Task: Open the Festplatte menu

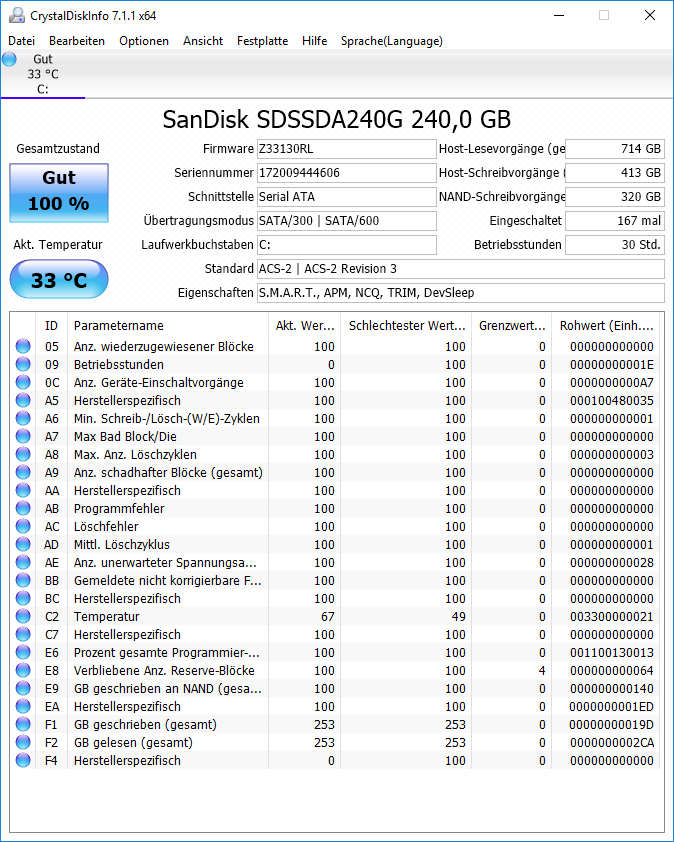Action: click(263, 41)
